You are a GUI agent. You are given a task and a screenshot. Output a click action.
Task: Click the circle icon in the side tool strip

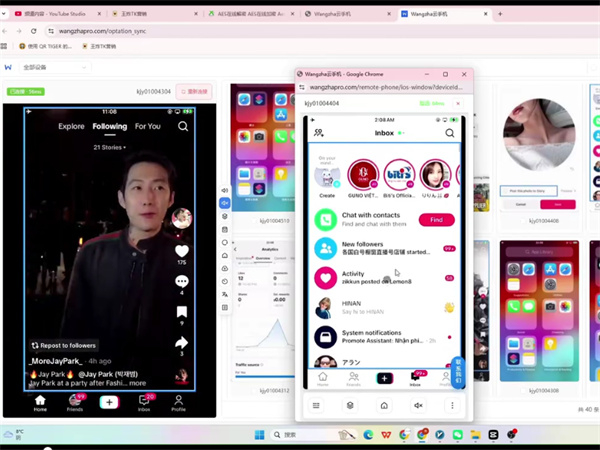coord(225,242)
